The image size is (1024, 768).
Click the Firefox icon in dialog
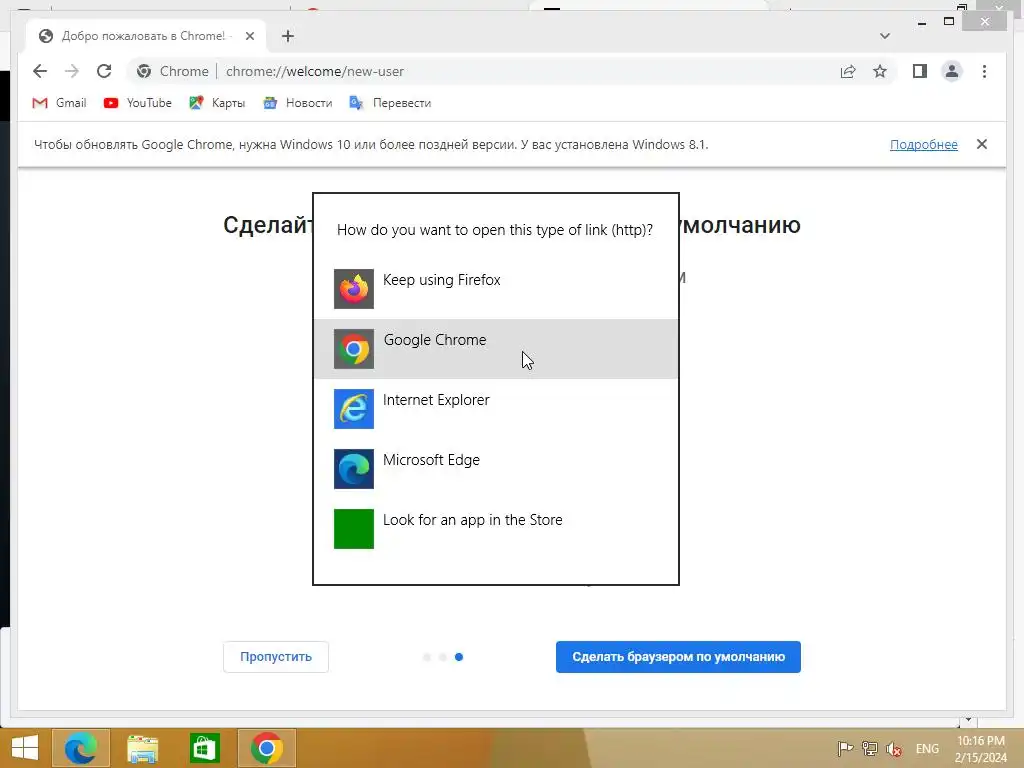354,289
